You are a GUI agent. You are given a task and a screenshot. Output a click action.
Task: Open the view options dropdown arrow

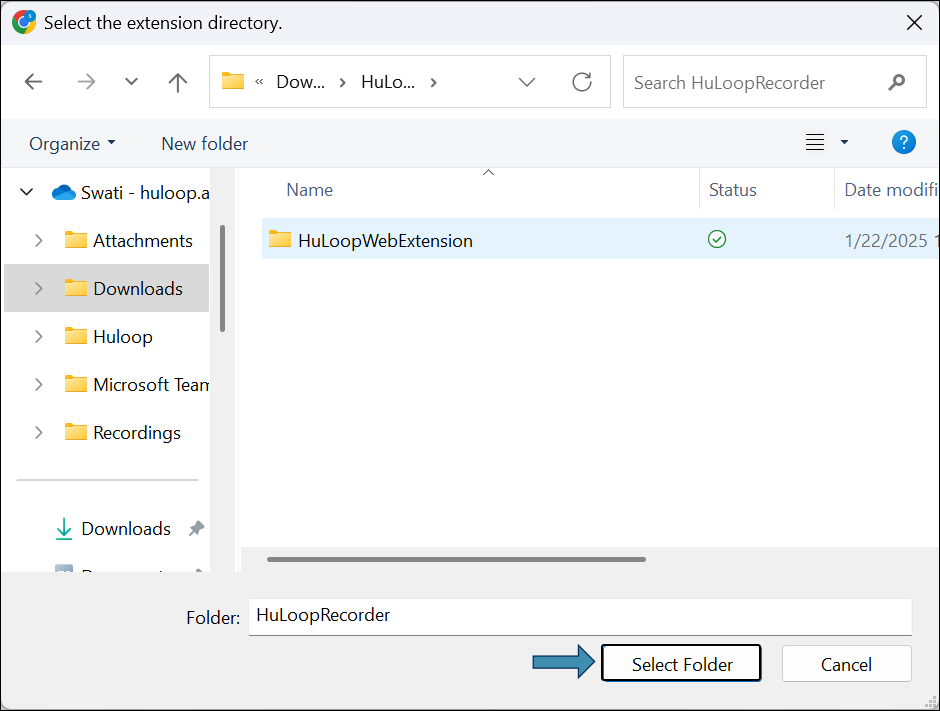844,143
